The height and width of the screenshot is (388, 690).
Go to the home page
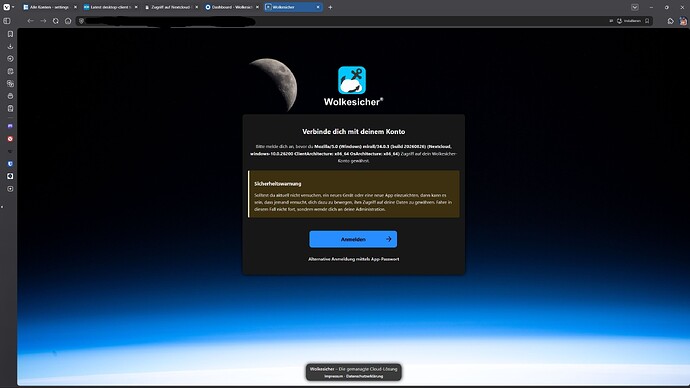pyautogui.click(x=68, y=21)
